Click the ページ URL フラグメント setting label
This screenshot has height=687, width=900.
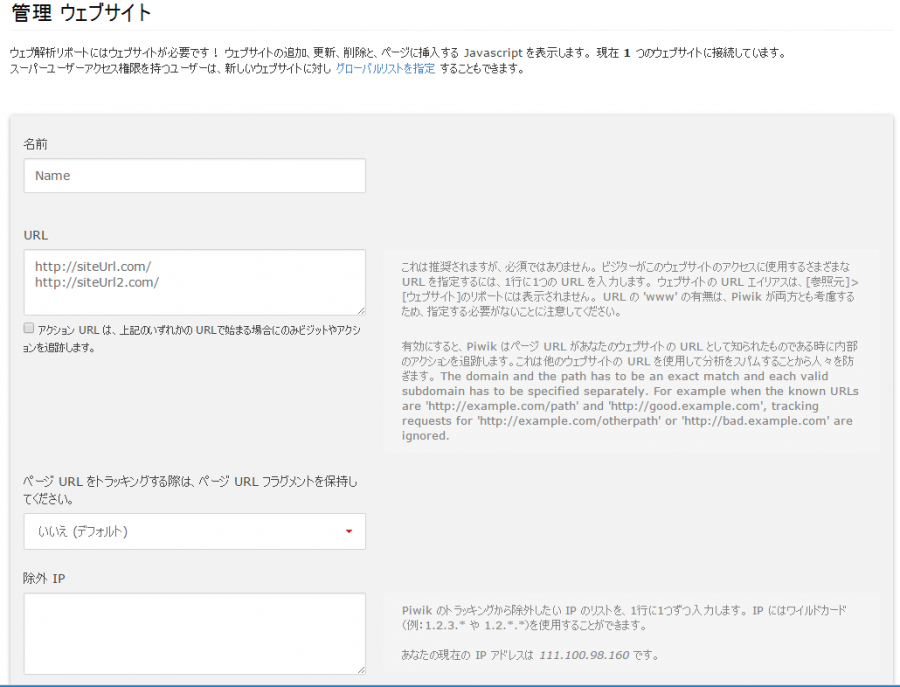[x=188, y=490]
